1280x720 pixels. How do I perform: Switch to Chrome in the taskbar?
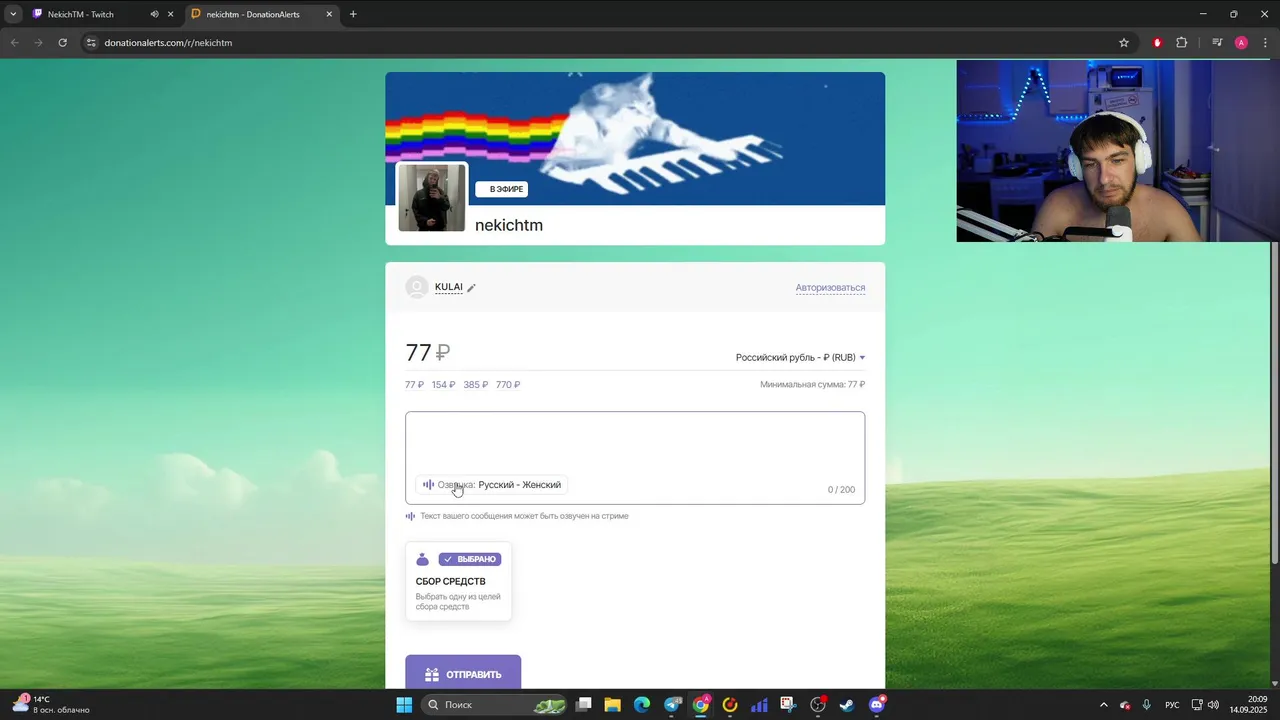pos(701,705)
